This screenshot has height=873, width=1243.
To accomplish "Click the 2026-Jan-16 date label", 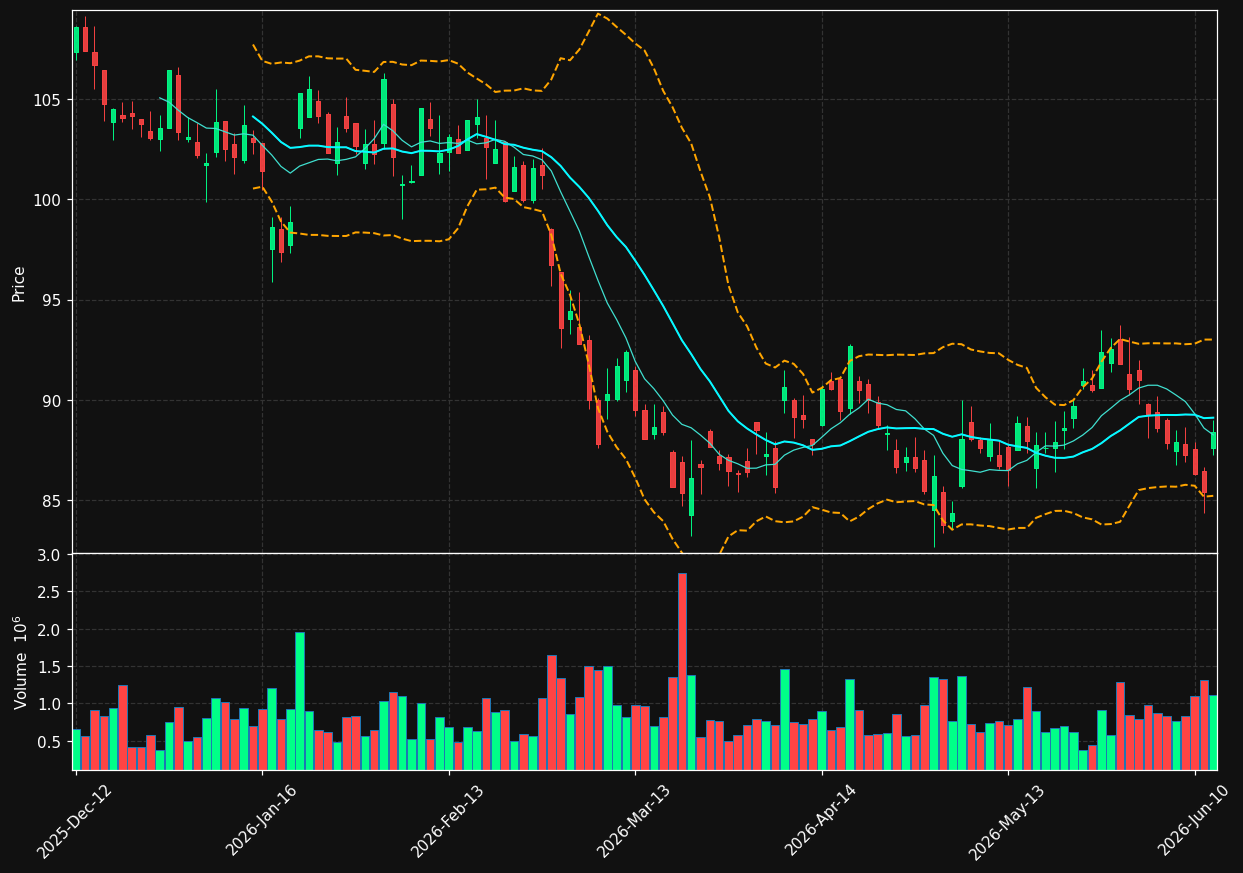I will (x=261, y=820).
